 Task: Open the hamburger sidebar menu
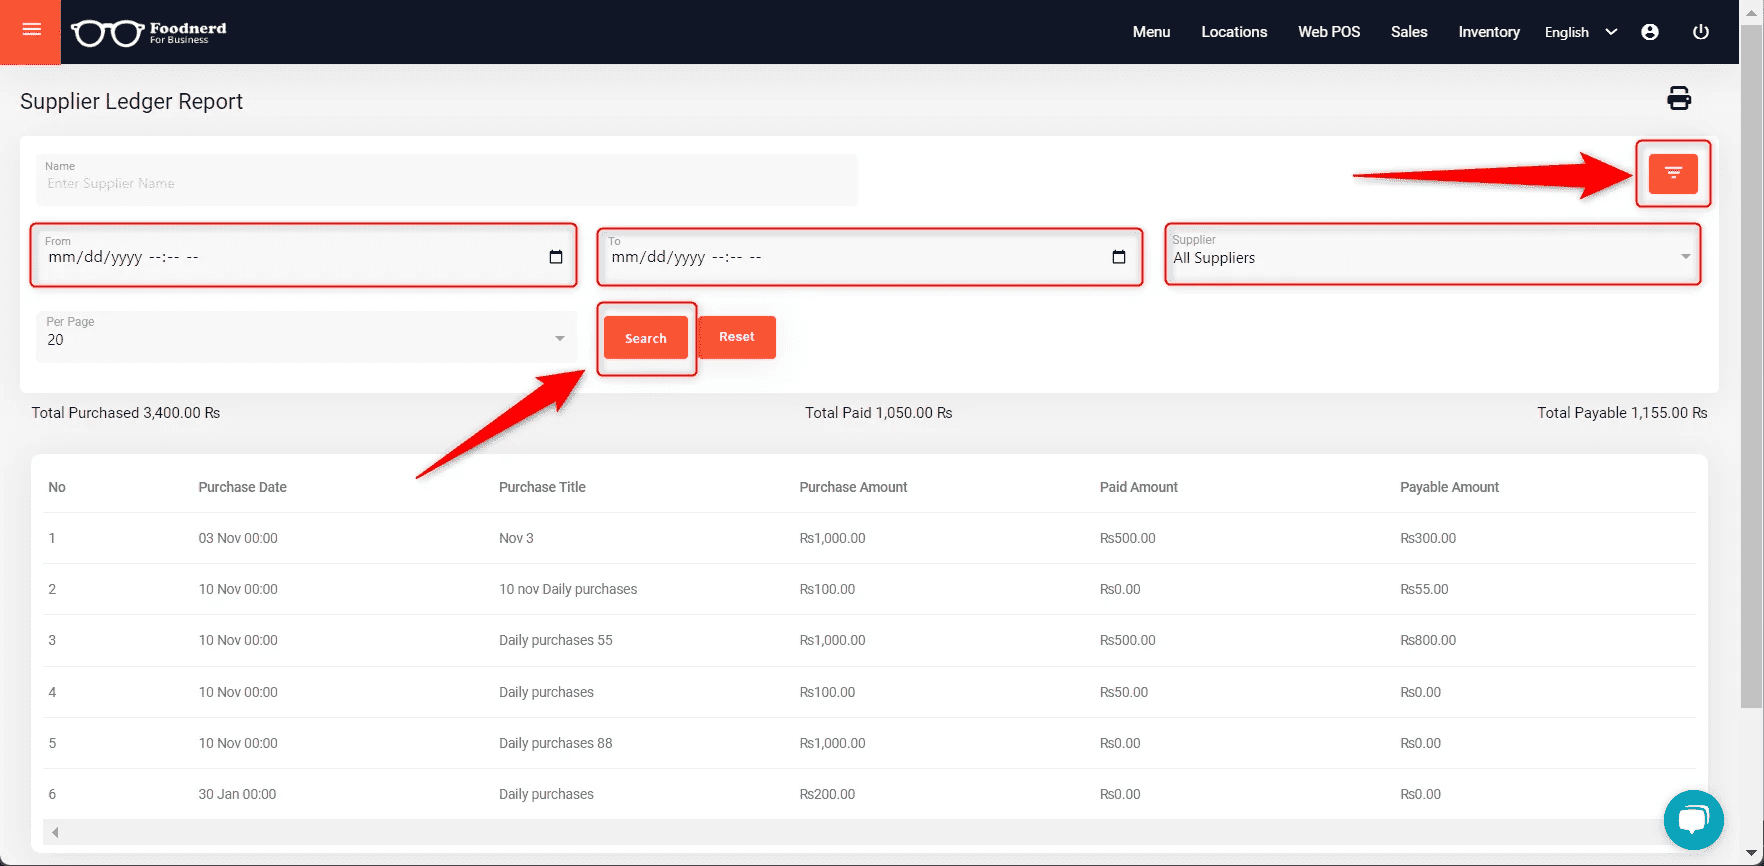pos(31,31)
